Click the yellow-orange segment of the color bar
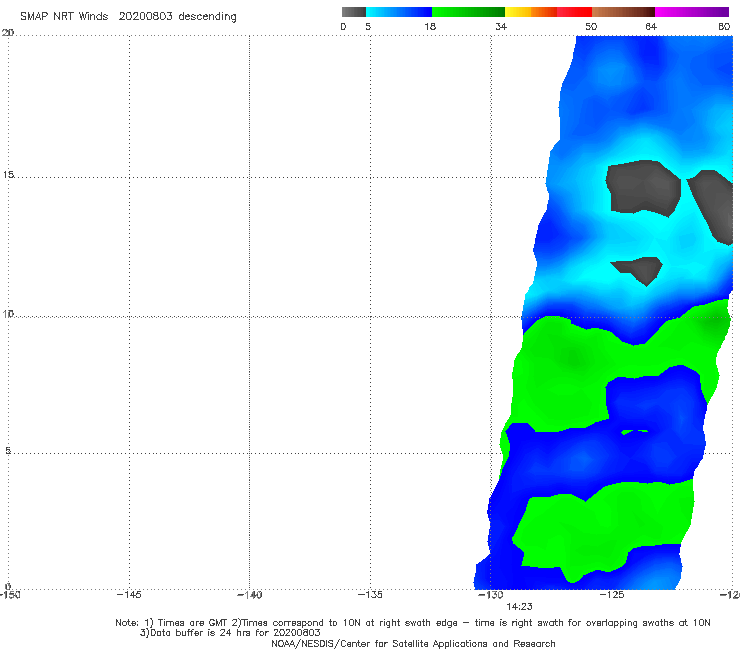 531,12
